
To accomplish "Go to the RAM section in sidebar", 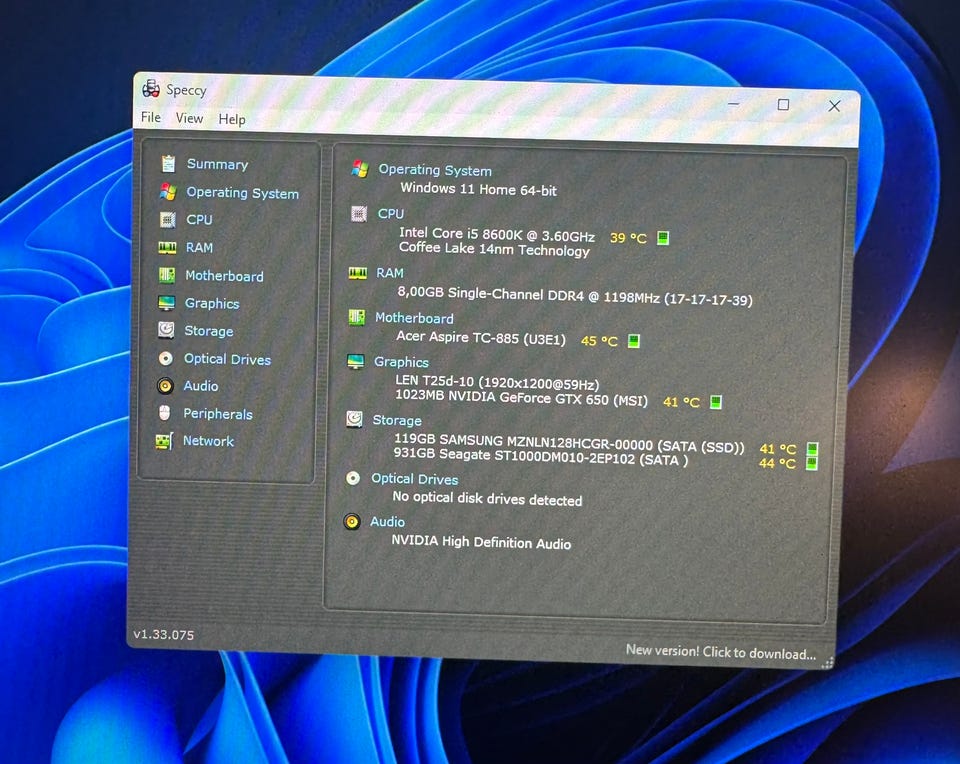I will point(200,247).
